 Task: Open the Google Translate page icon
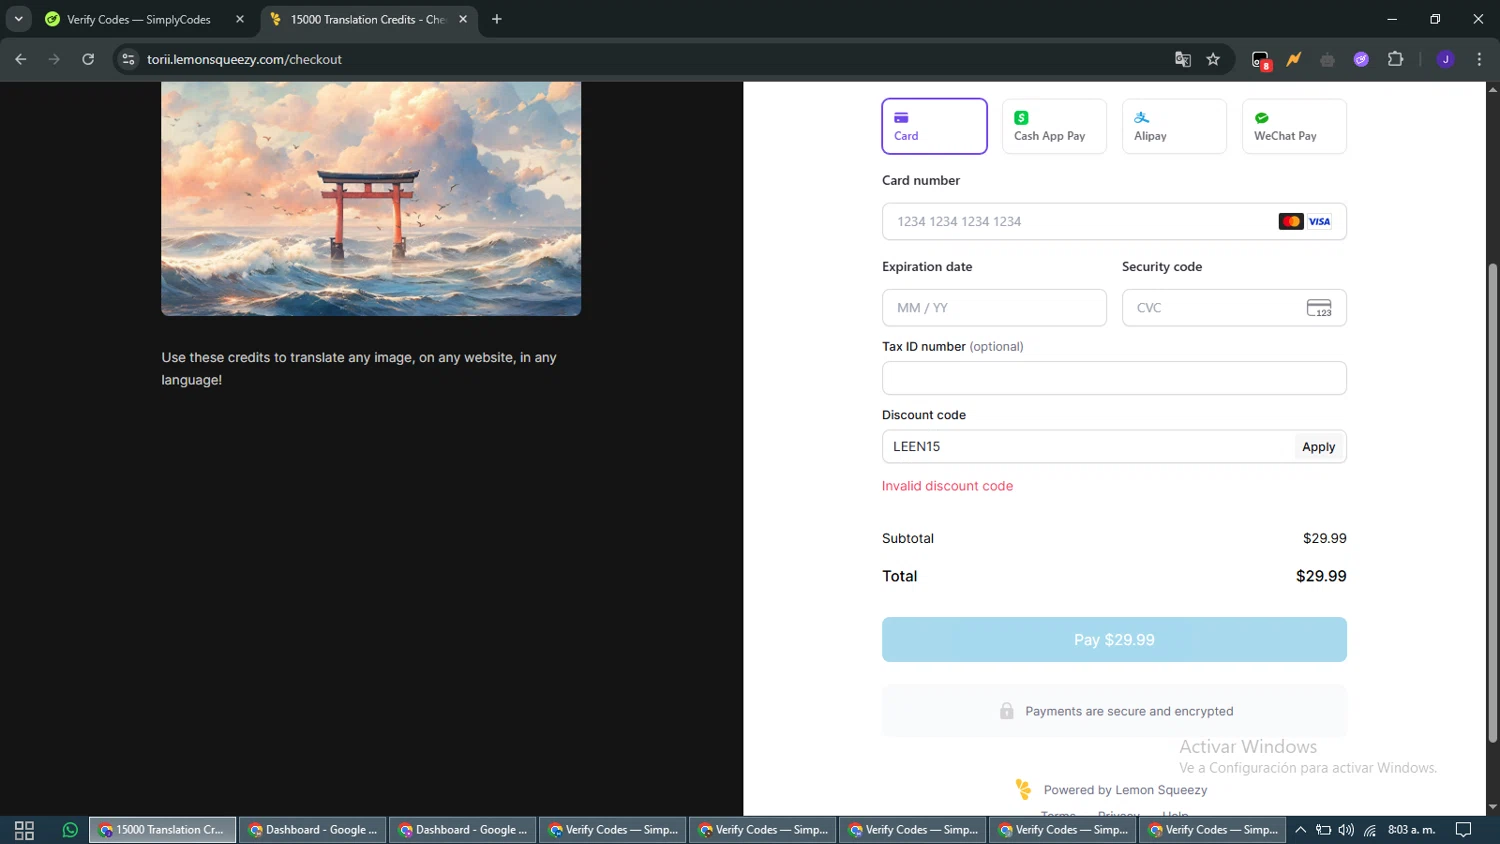[x=1183, y=59]
